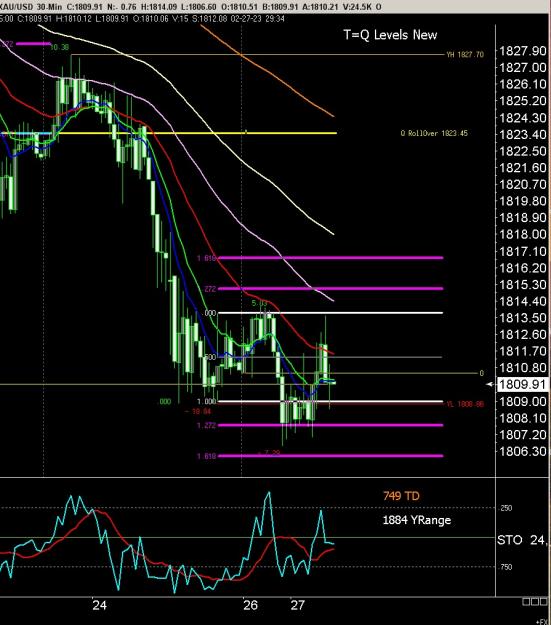Viewport: 551px width, 625px height.
Task: Click the XAU/USD 30-Min header text
Action: click(x=31, y=7)
